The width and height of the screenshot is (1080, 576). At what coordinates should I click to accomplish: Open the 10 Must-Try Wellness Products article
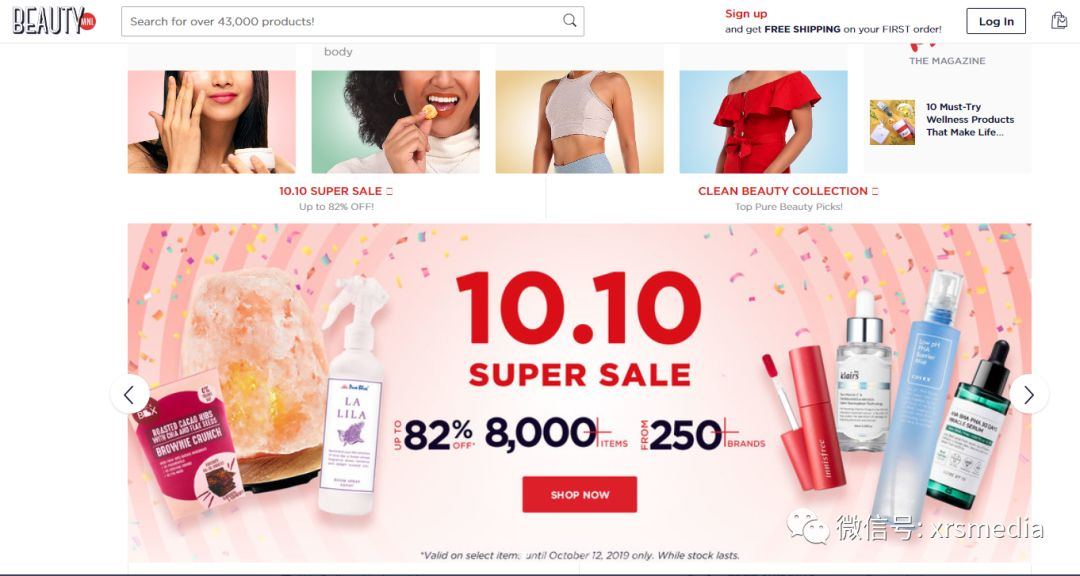tap(970, 120)
